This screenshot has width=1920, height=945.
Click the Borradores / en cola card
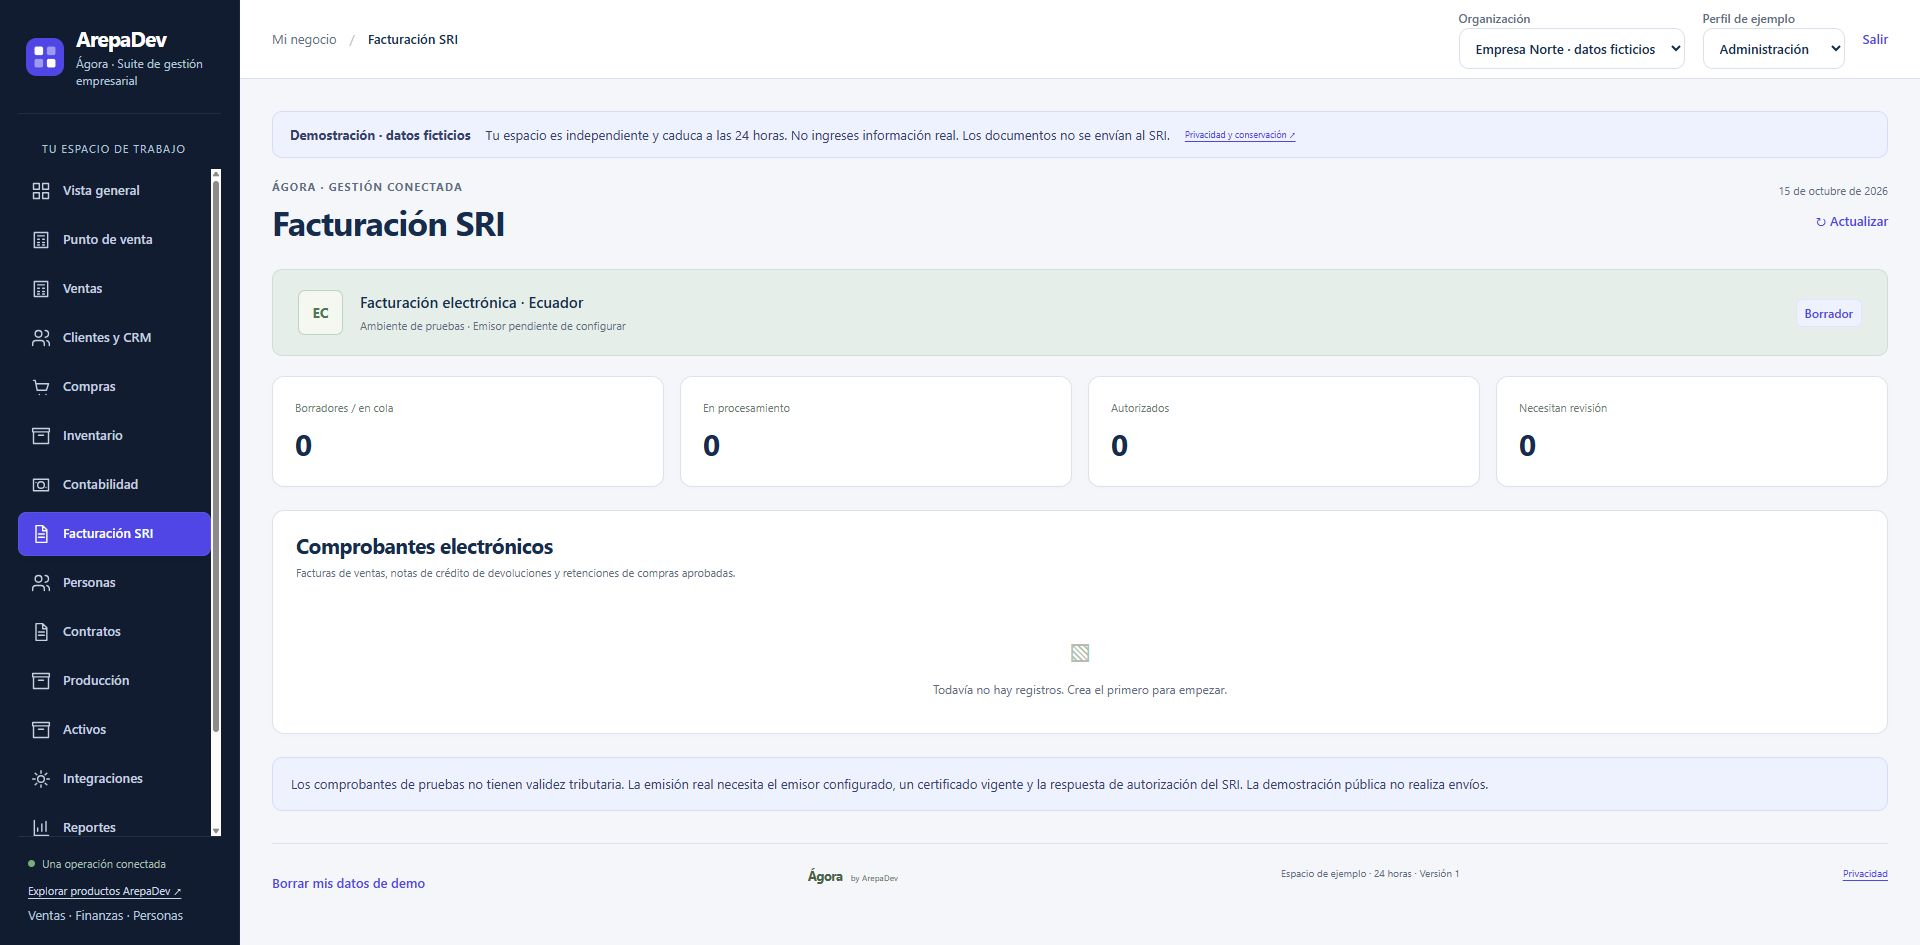pyautogui.click(x=467, y=432)
